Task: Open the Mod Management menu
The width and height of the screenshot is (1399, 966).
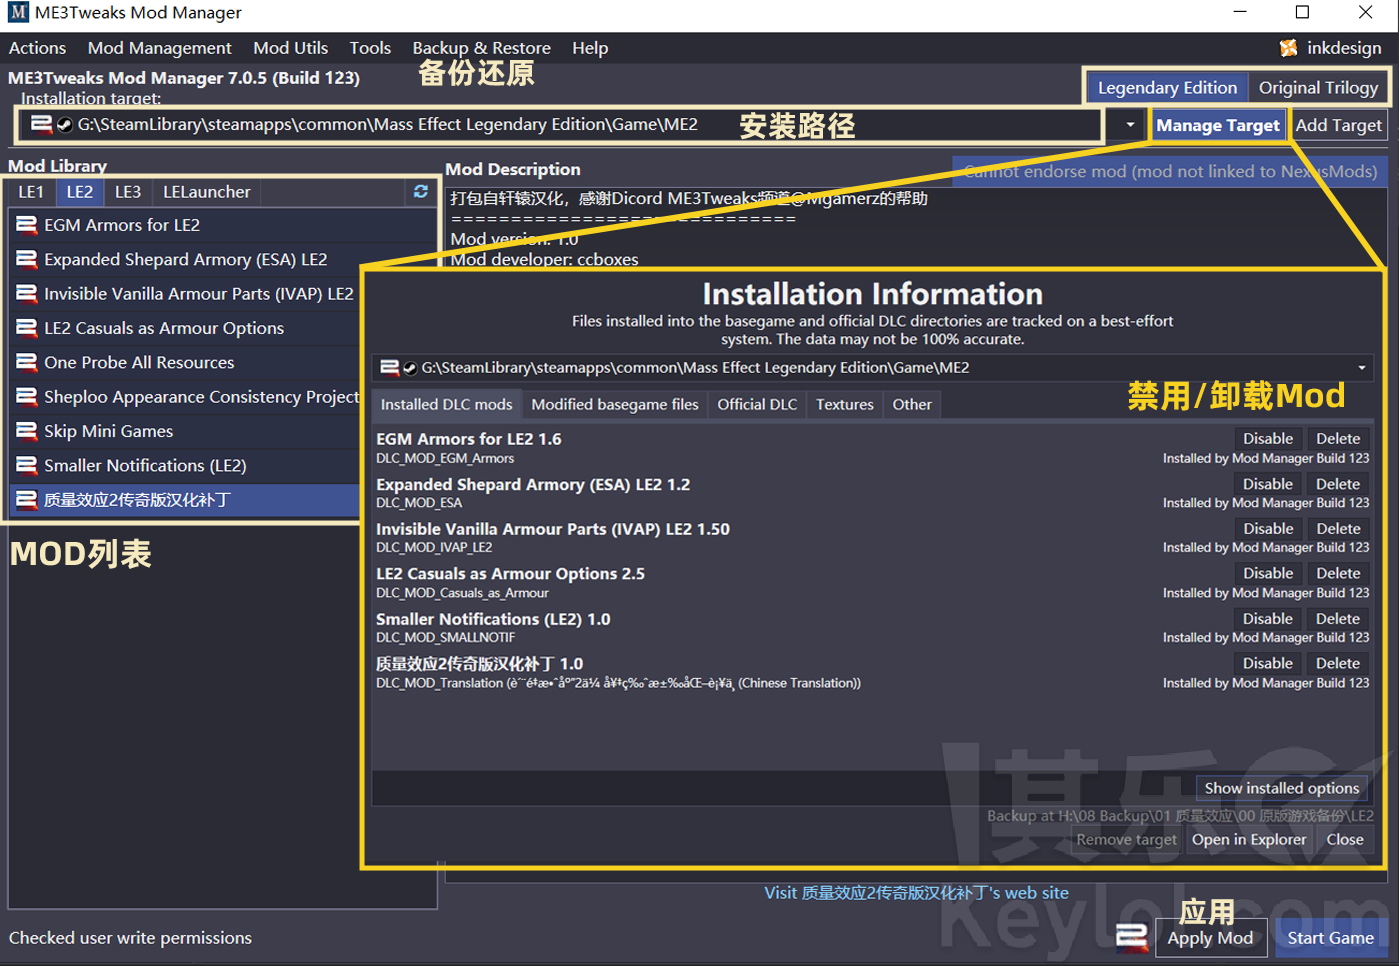Action: [159, 48]
